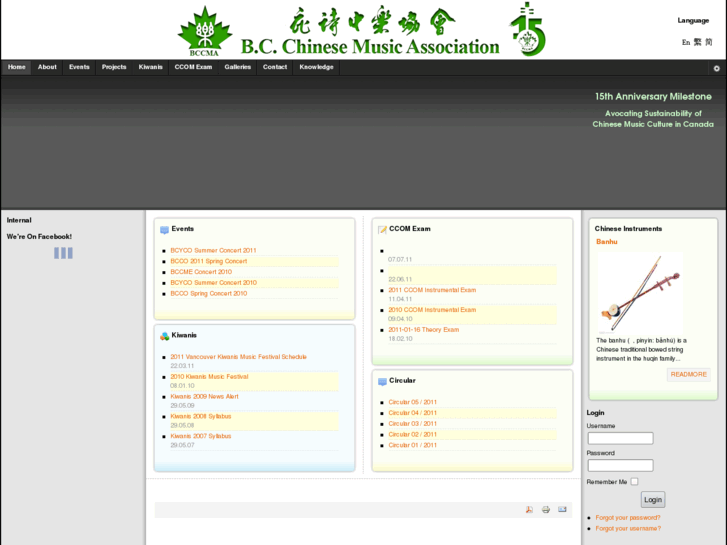Image resolution: width=727 pixels, height=545 pixels.
Task: Click the Banhu instrument picture
Action: 640,292
